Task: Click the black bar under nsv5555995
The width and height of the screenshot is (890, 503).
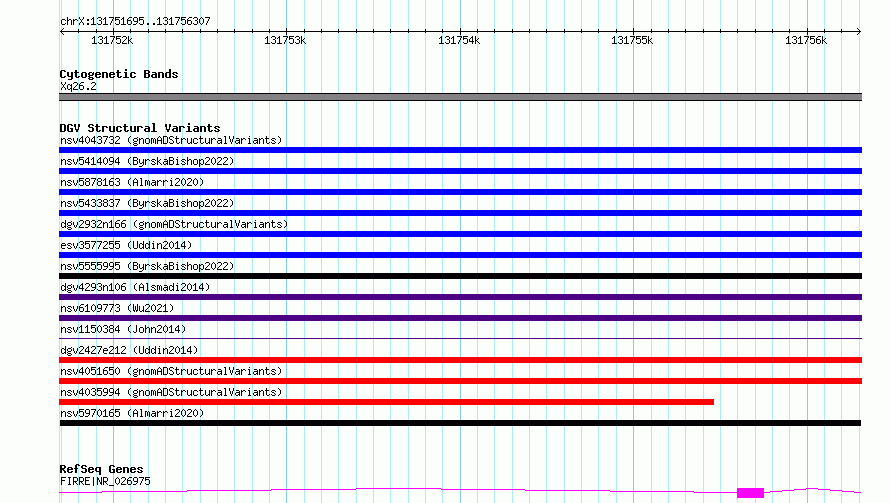Action: pyautogui.click(x=460, y=276)
